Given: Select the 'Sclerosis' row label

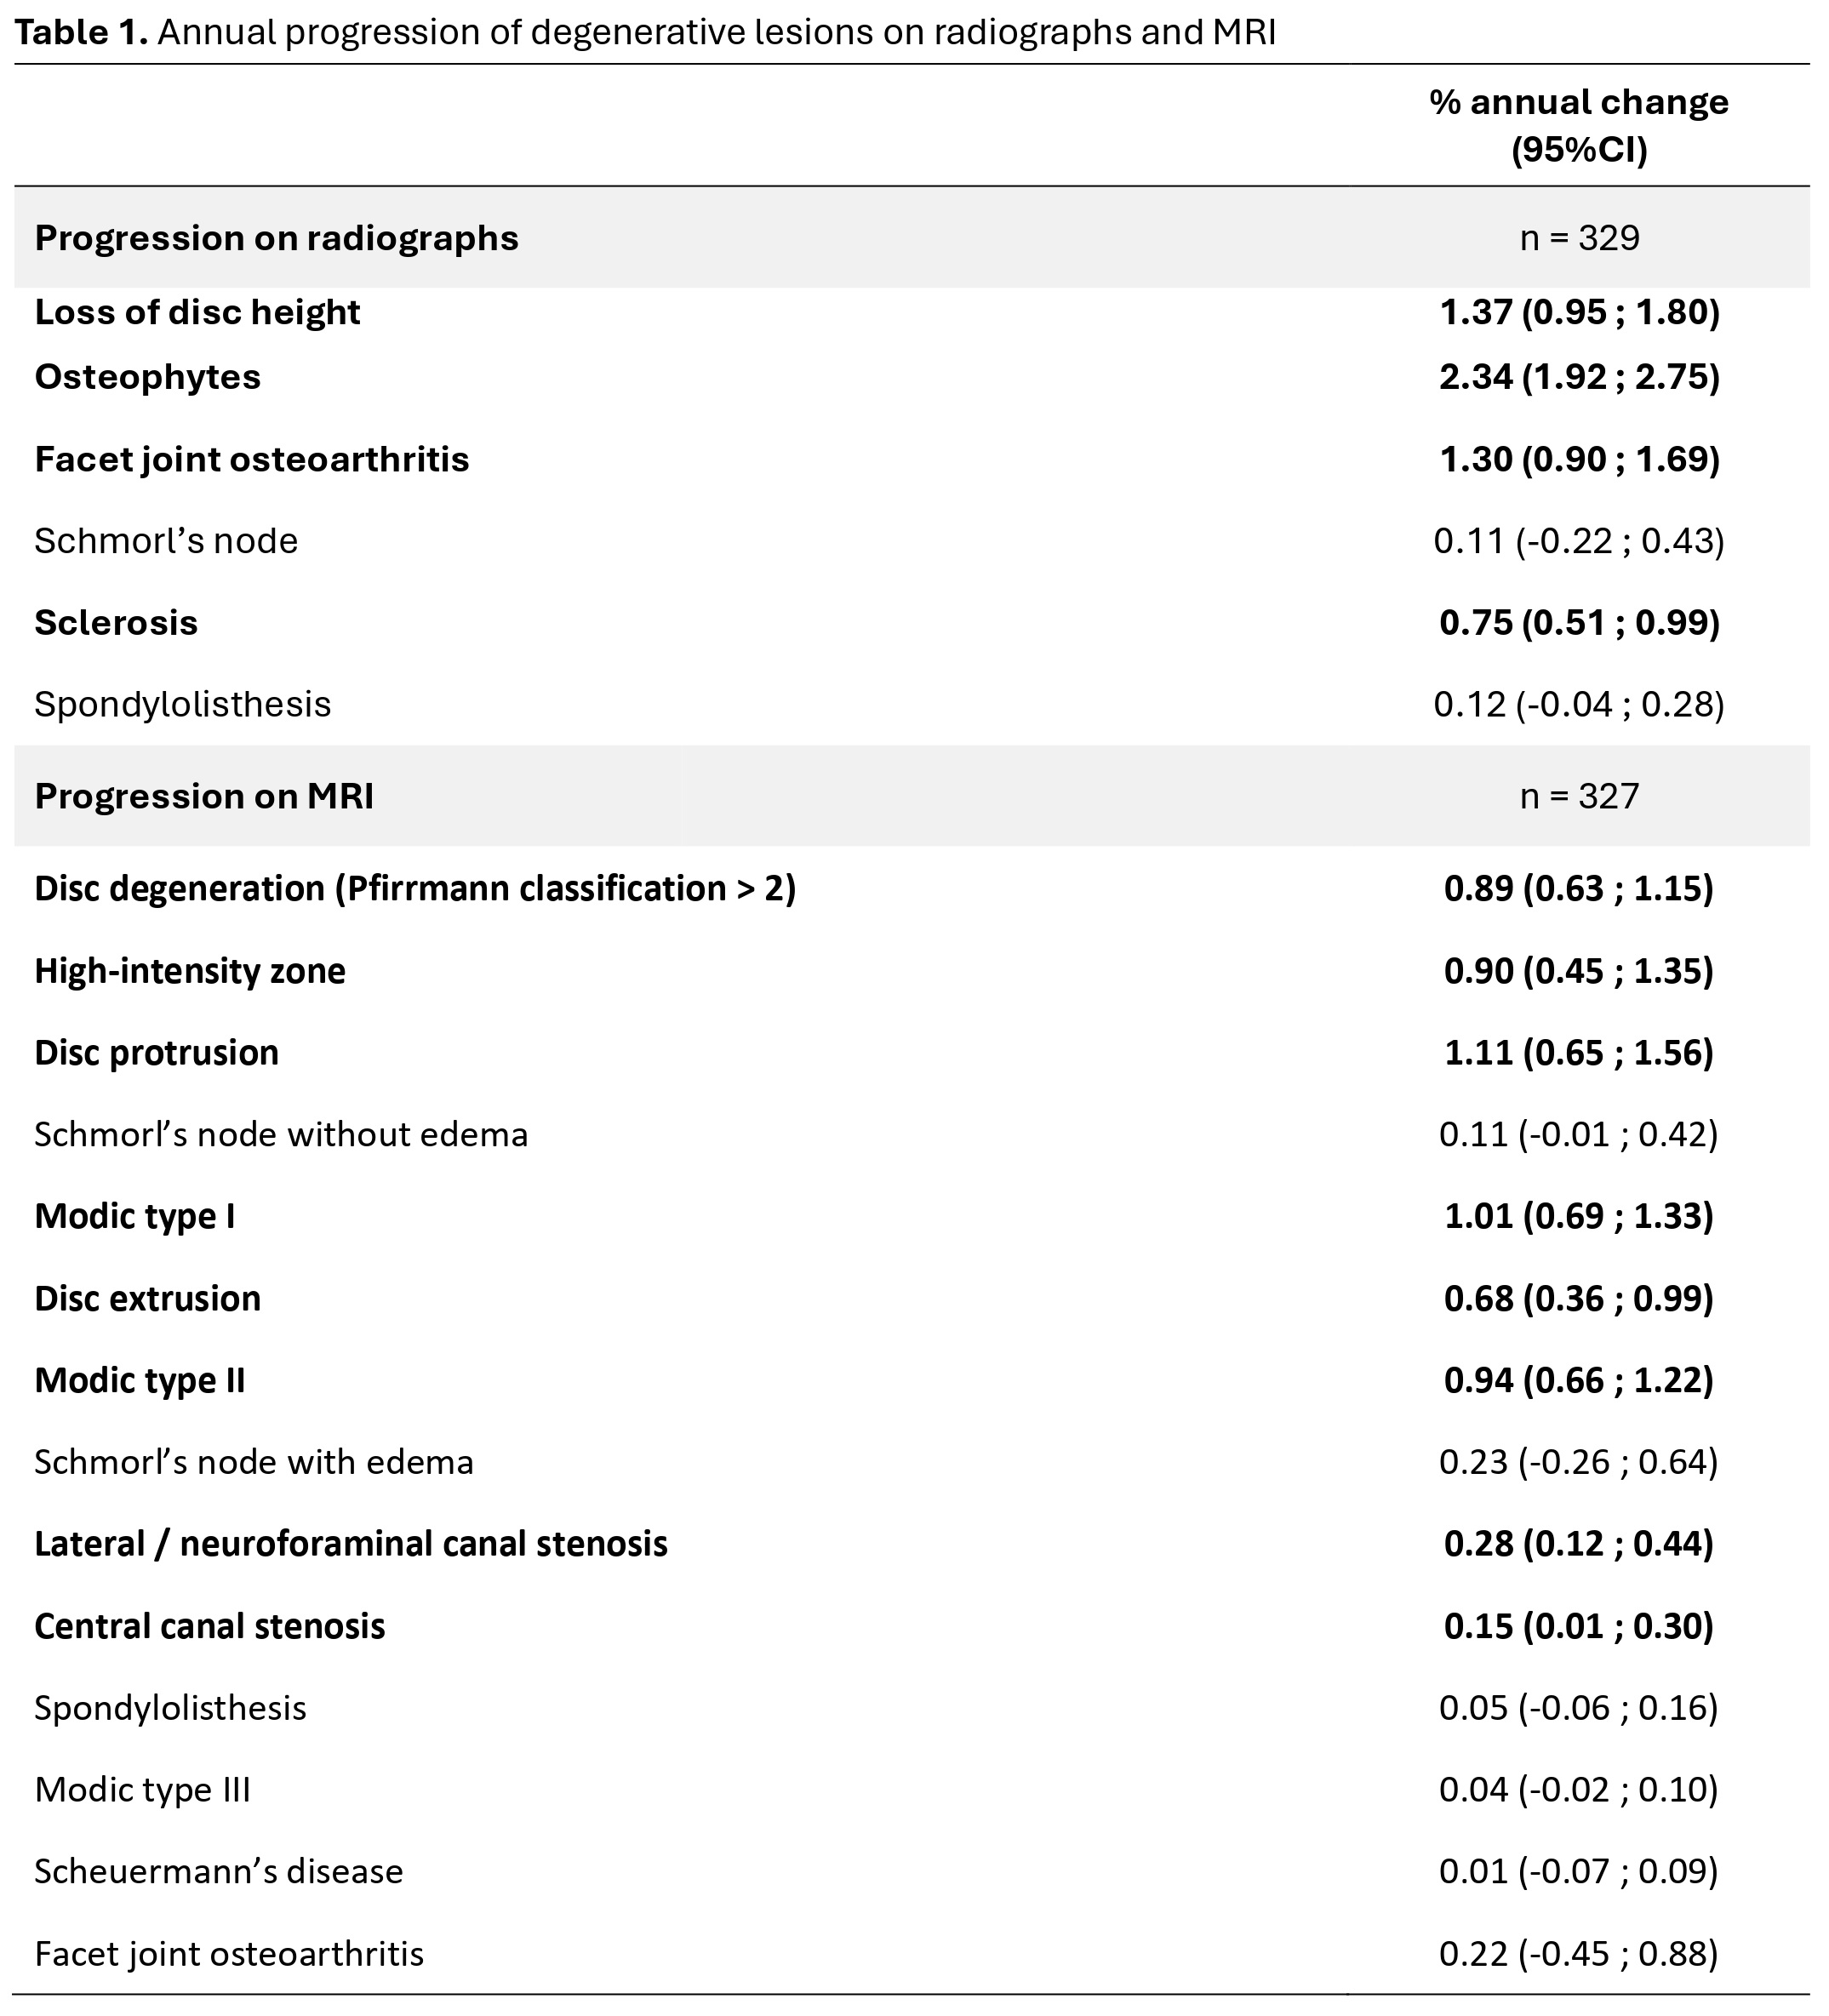Looking at the screenshot, I should [116, 622].
